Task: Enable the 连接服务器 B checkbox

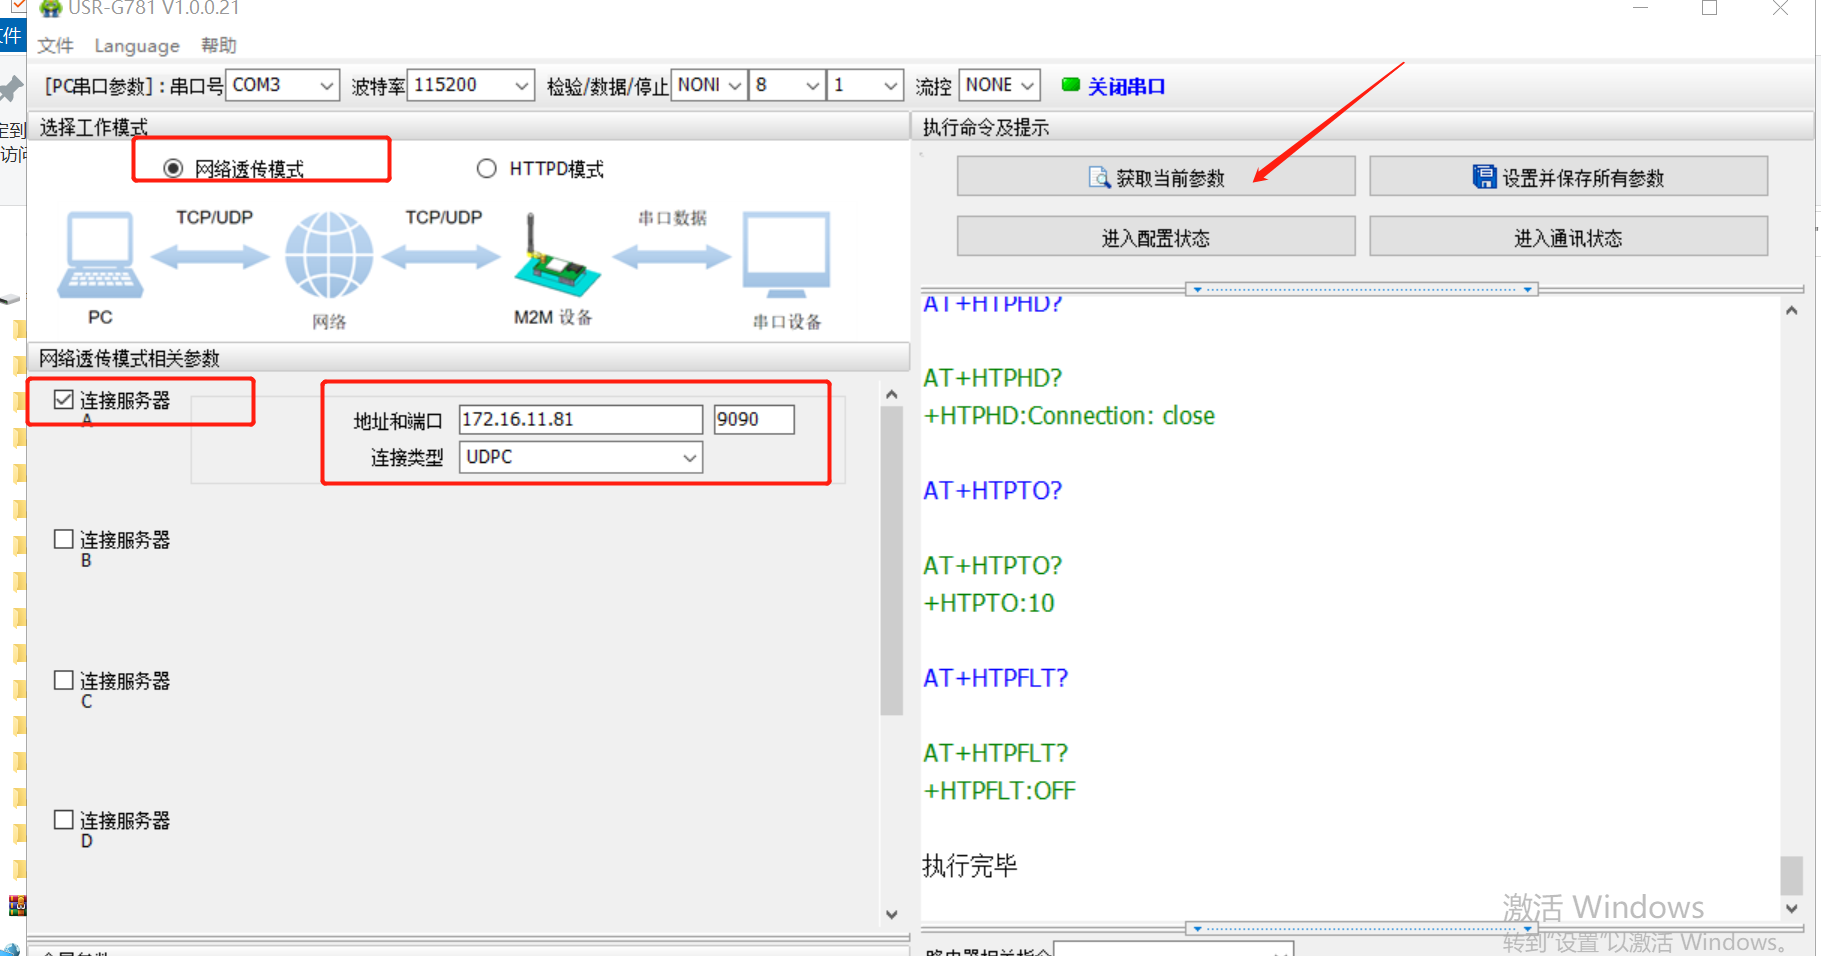Action: coord(64,540)
